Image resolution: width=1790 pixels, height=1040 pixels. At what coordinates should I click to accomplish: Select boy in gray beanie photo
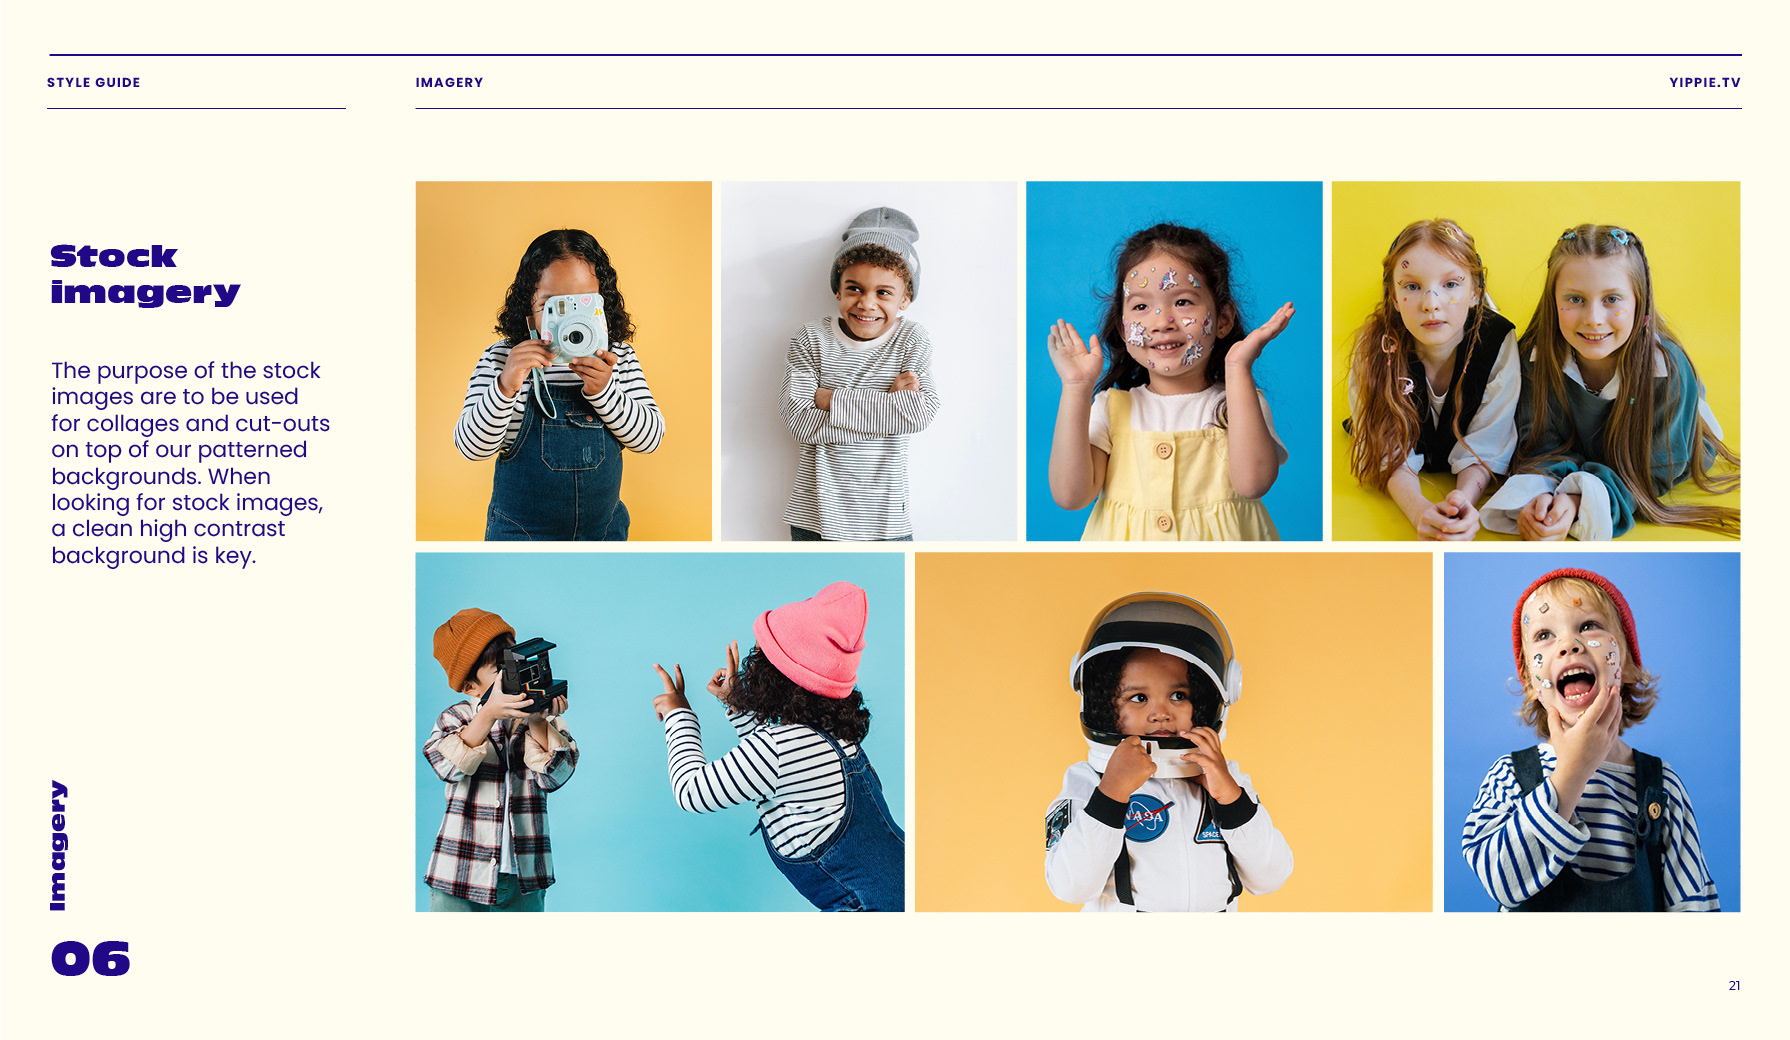[869, 361]
